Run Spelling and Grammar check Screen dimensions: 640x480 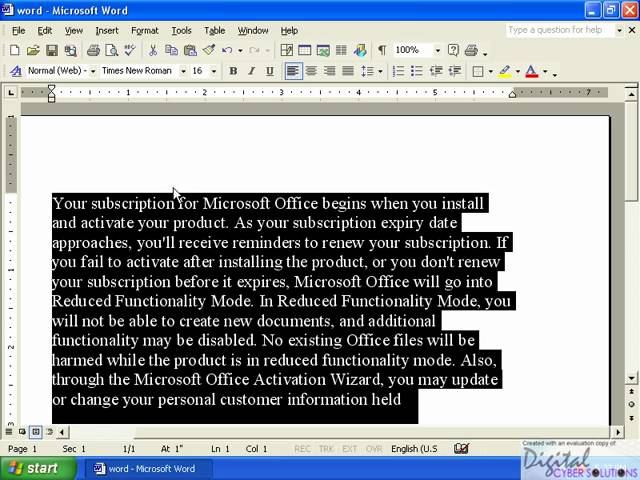(130, 50)
